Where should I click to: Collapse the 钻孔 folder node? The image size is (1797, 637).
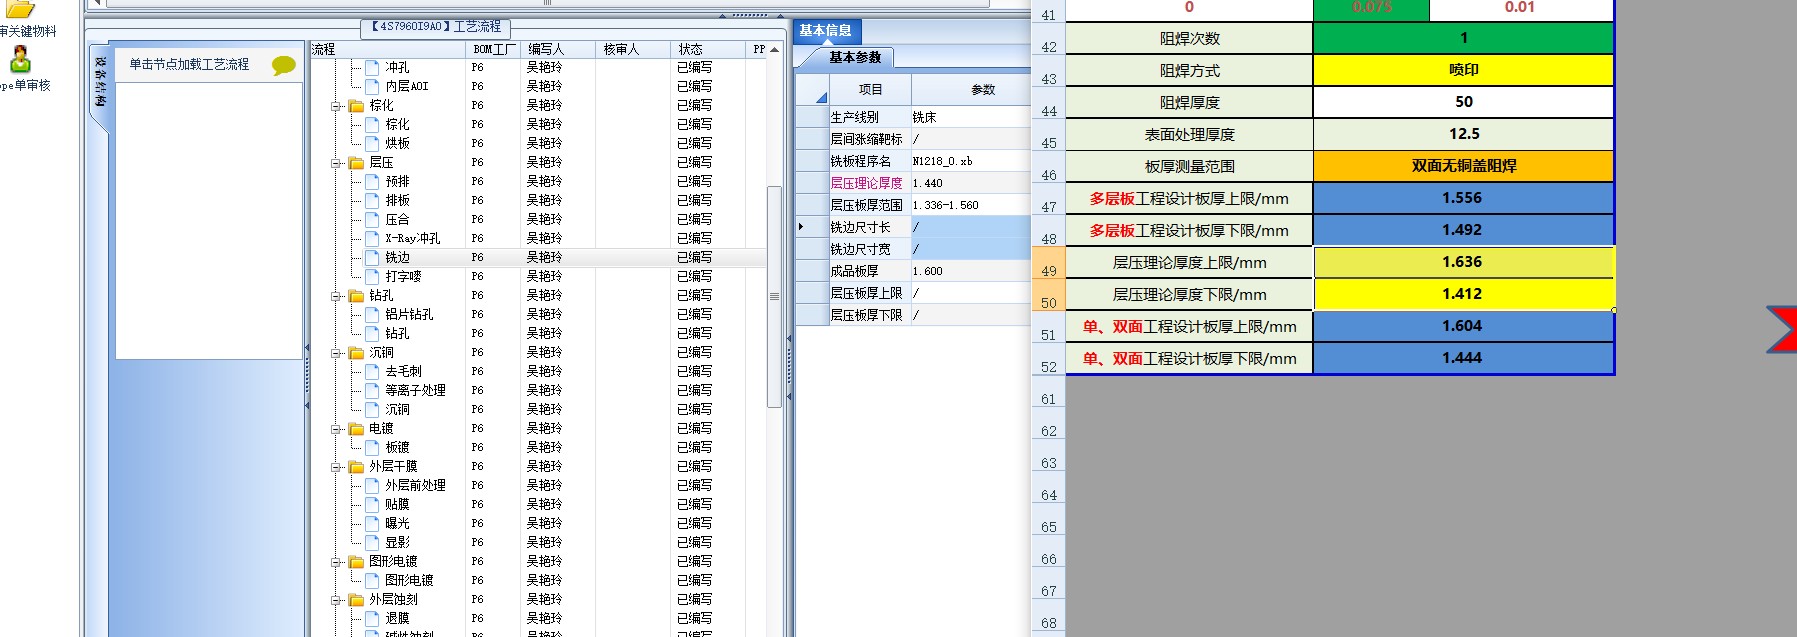click(337, 295)
